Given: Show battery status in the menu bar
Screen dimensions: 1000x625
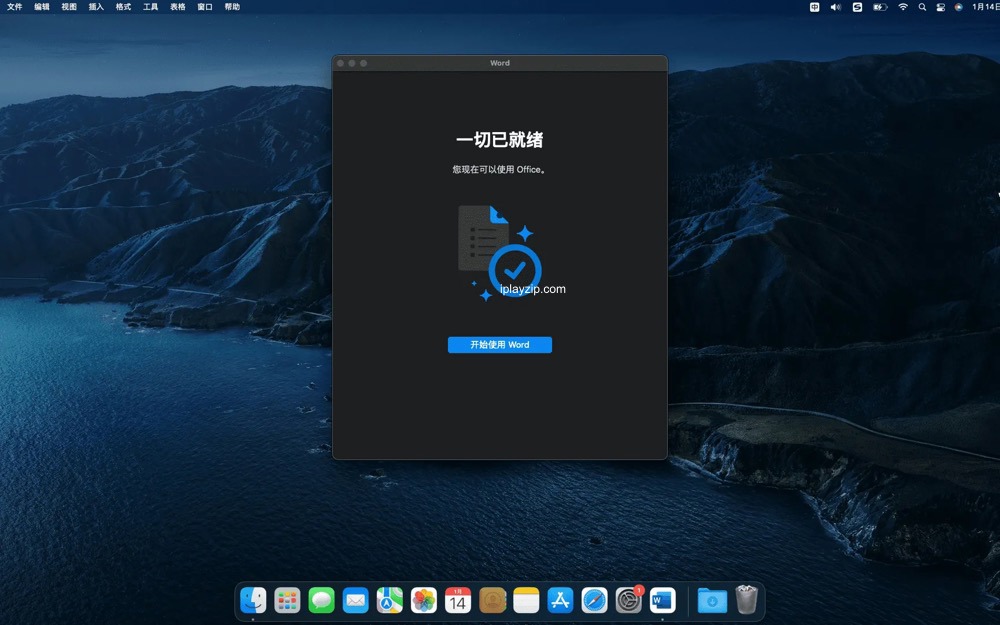Looking at the screenshot, I should click(x=880, y=7).
